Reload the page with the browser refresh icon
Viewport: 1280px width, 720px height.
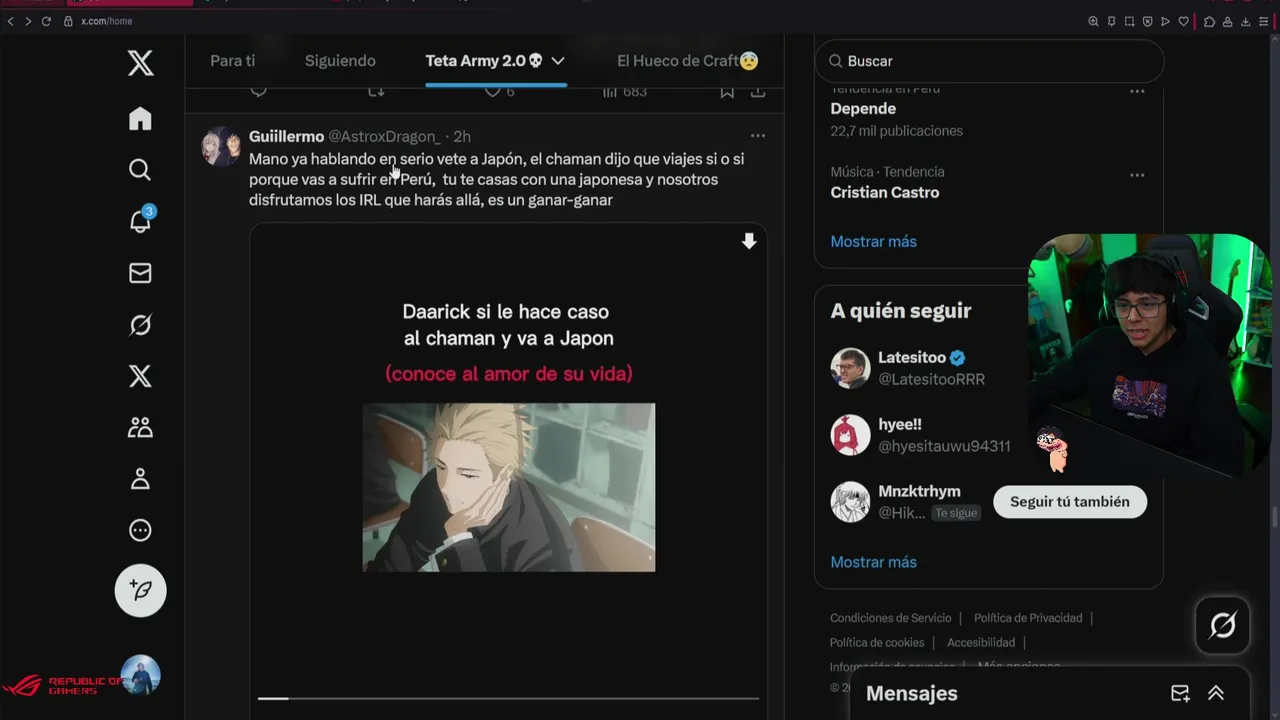46,21
